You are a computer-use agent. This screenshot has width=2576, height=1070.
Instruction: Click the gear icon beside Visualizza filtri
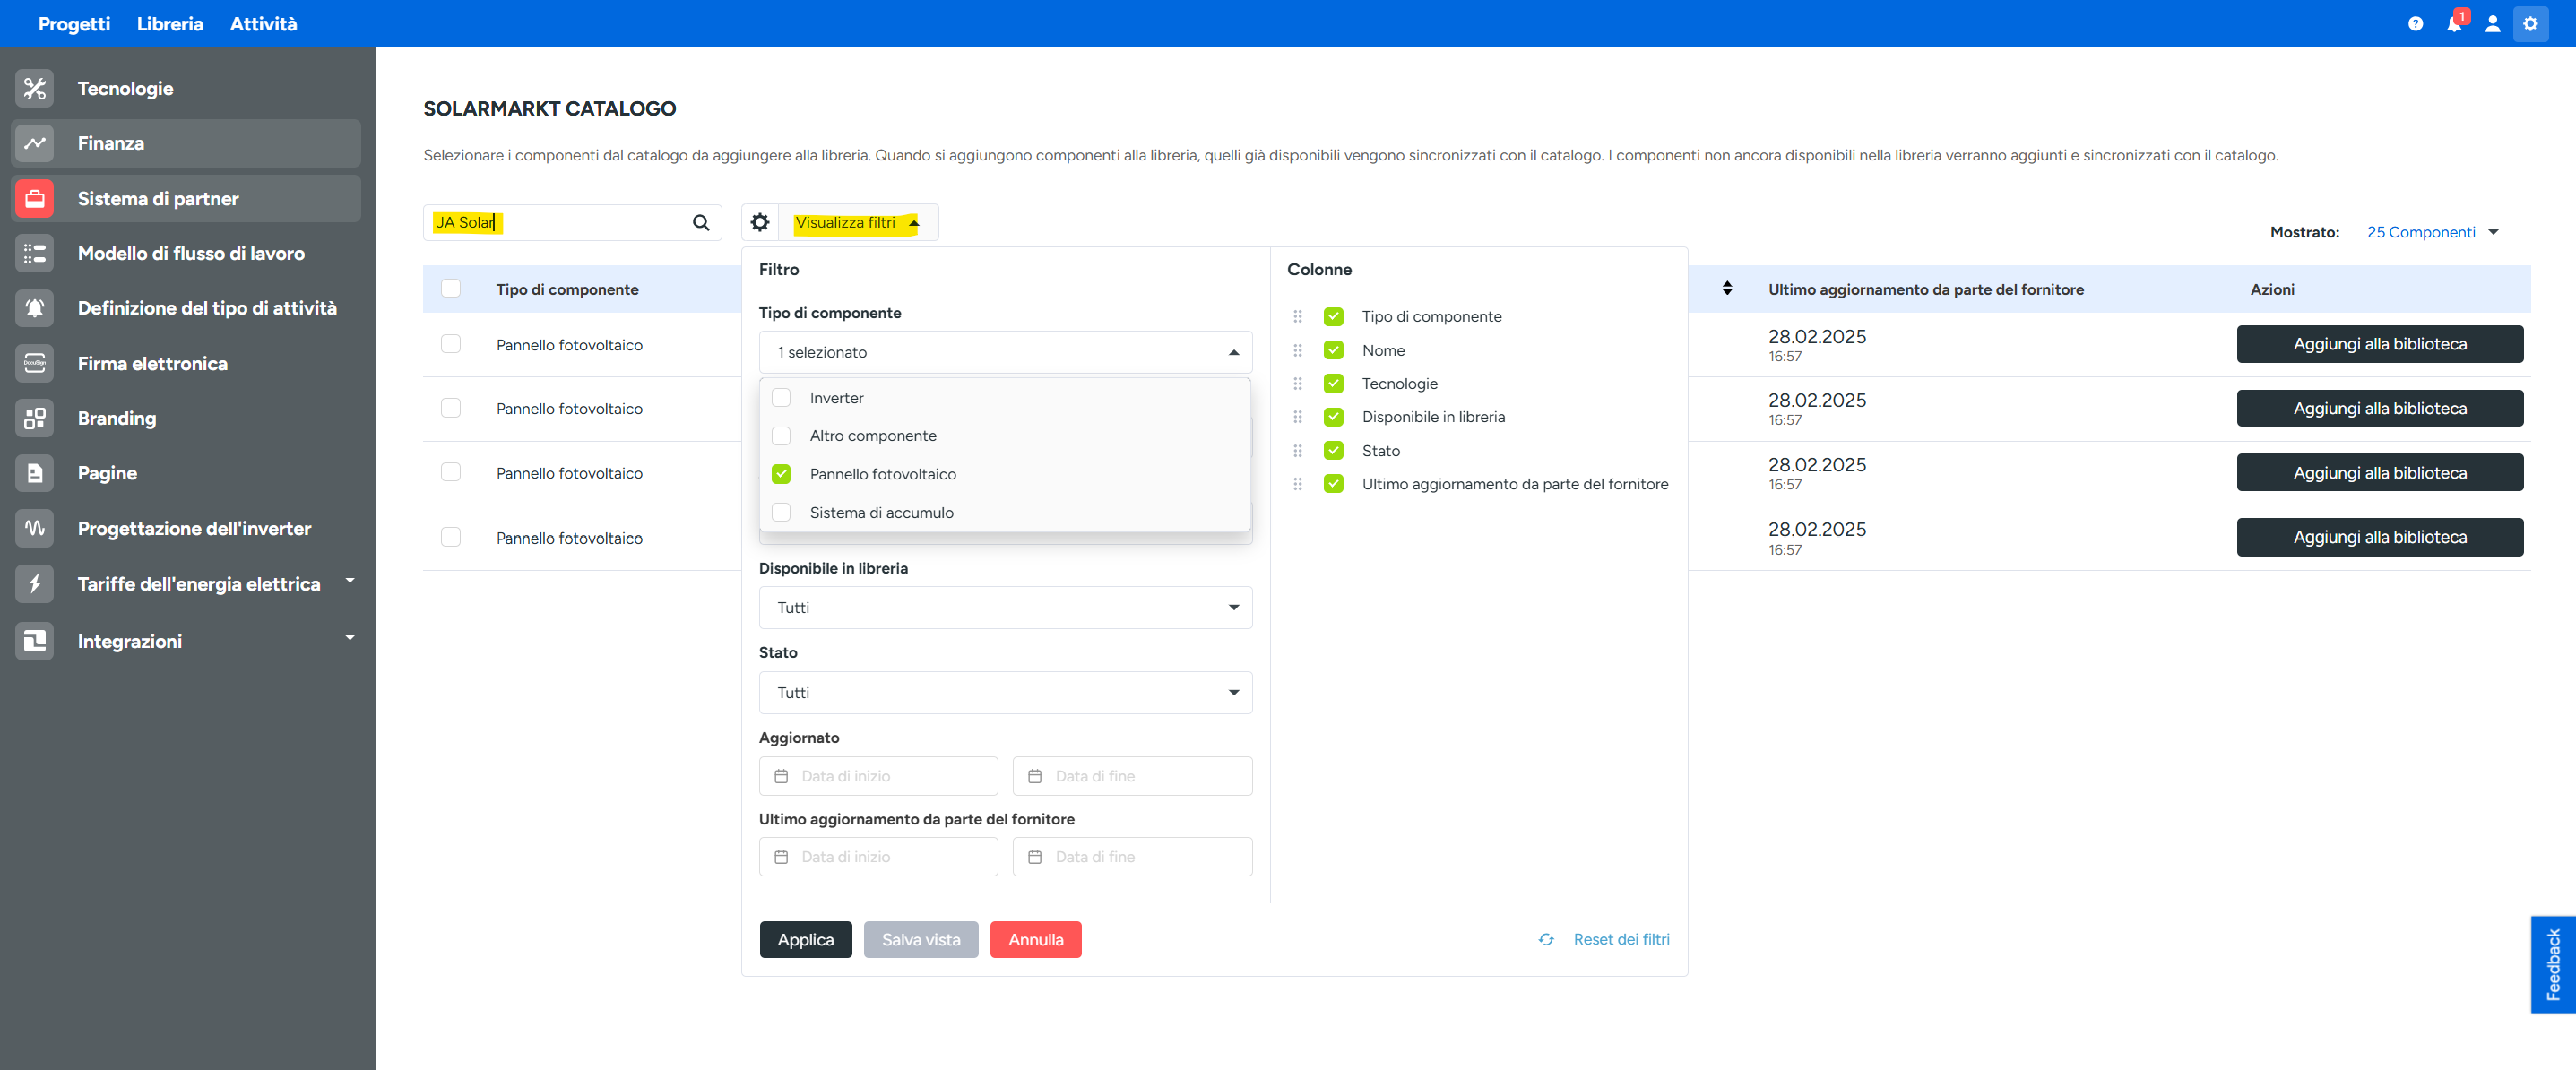[x=760, y=222]
